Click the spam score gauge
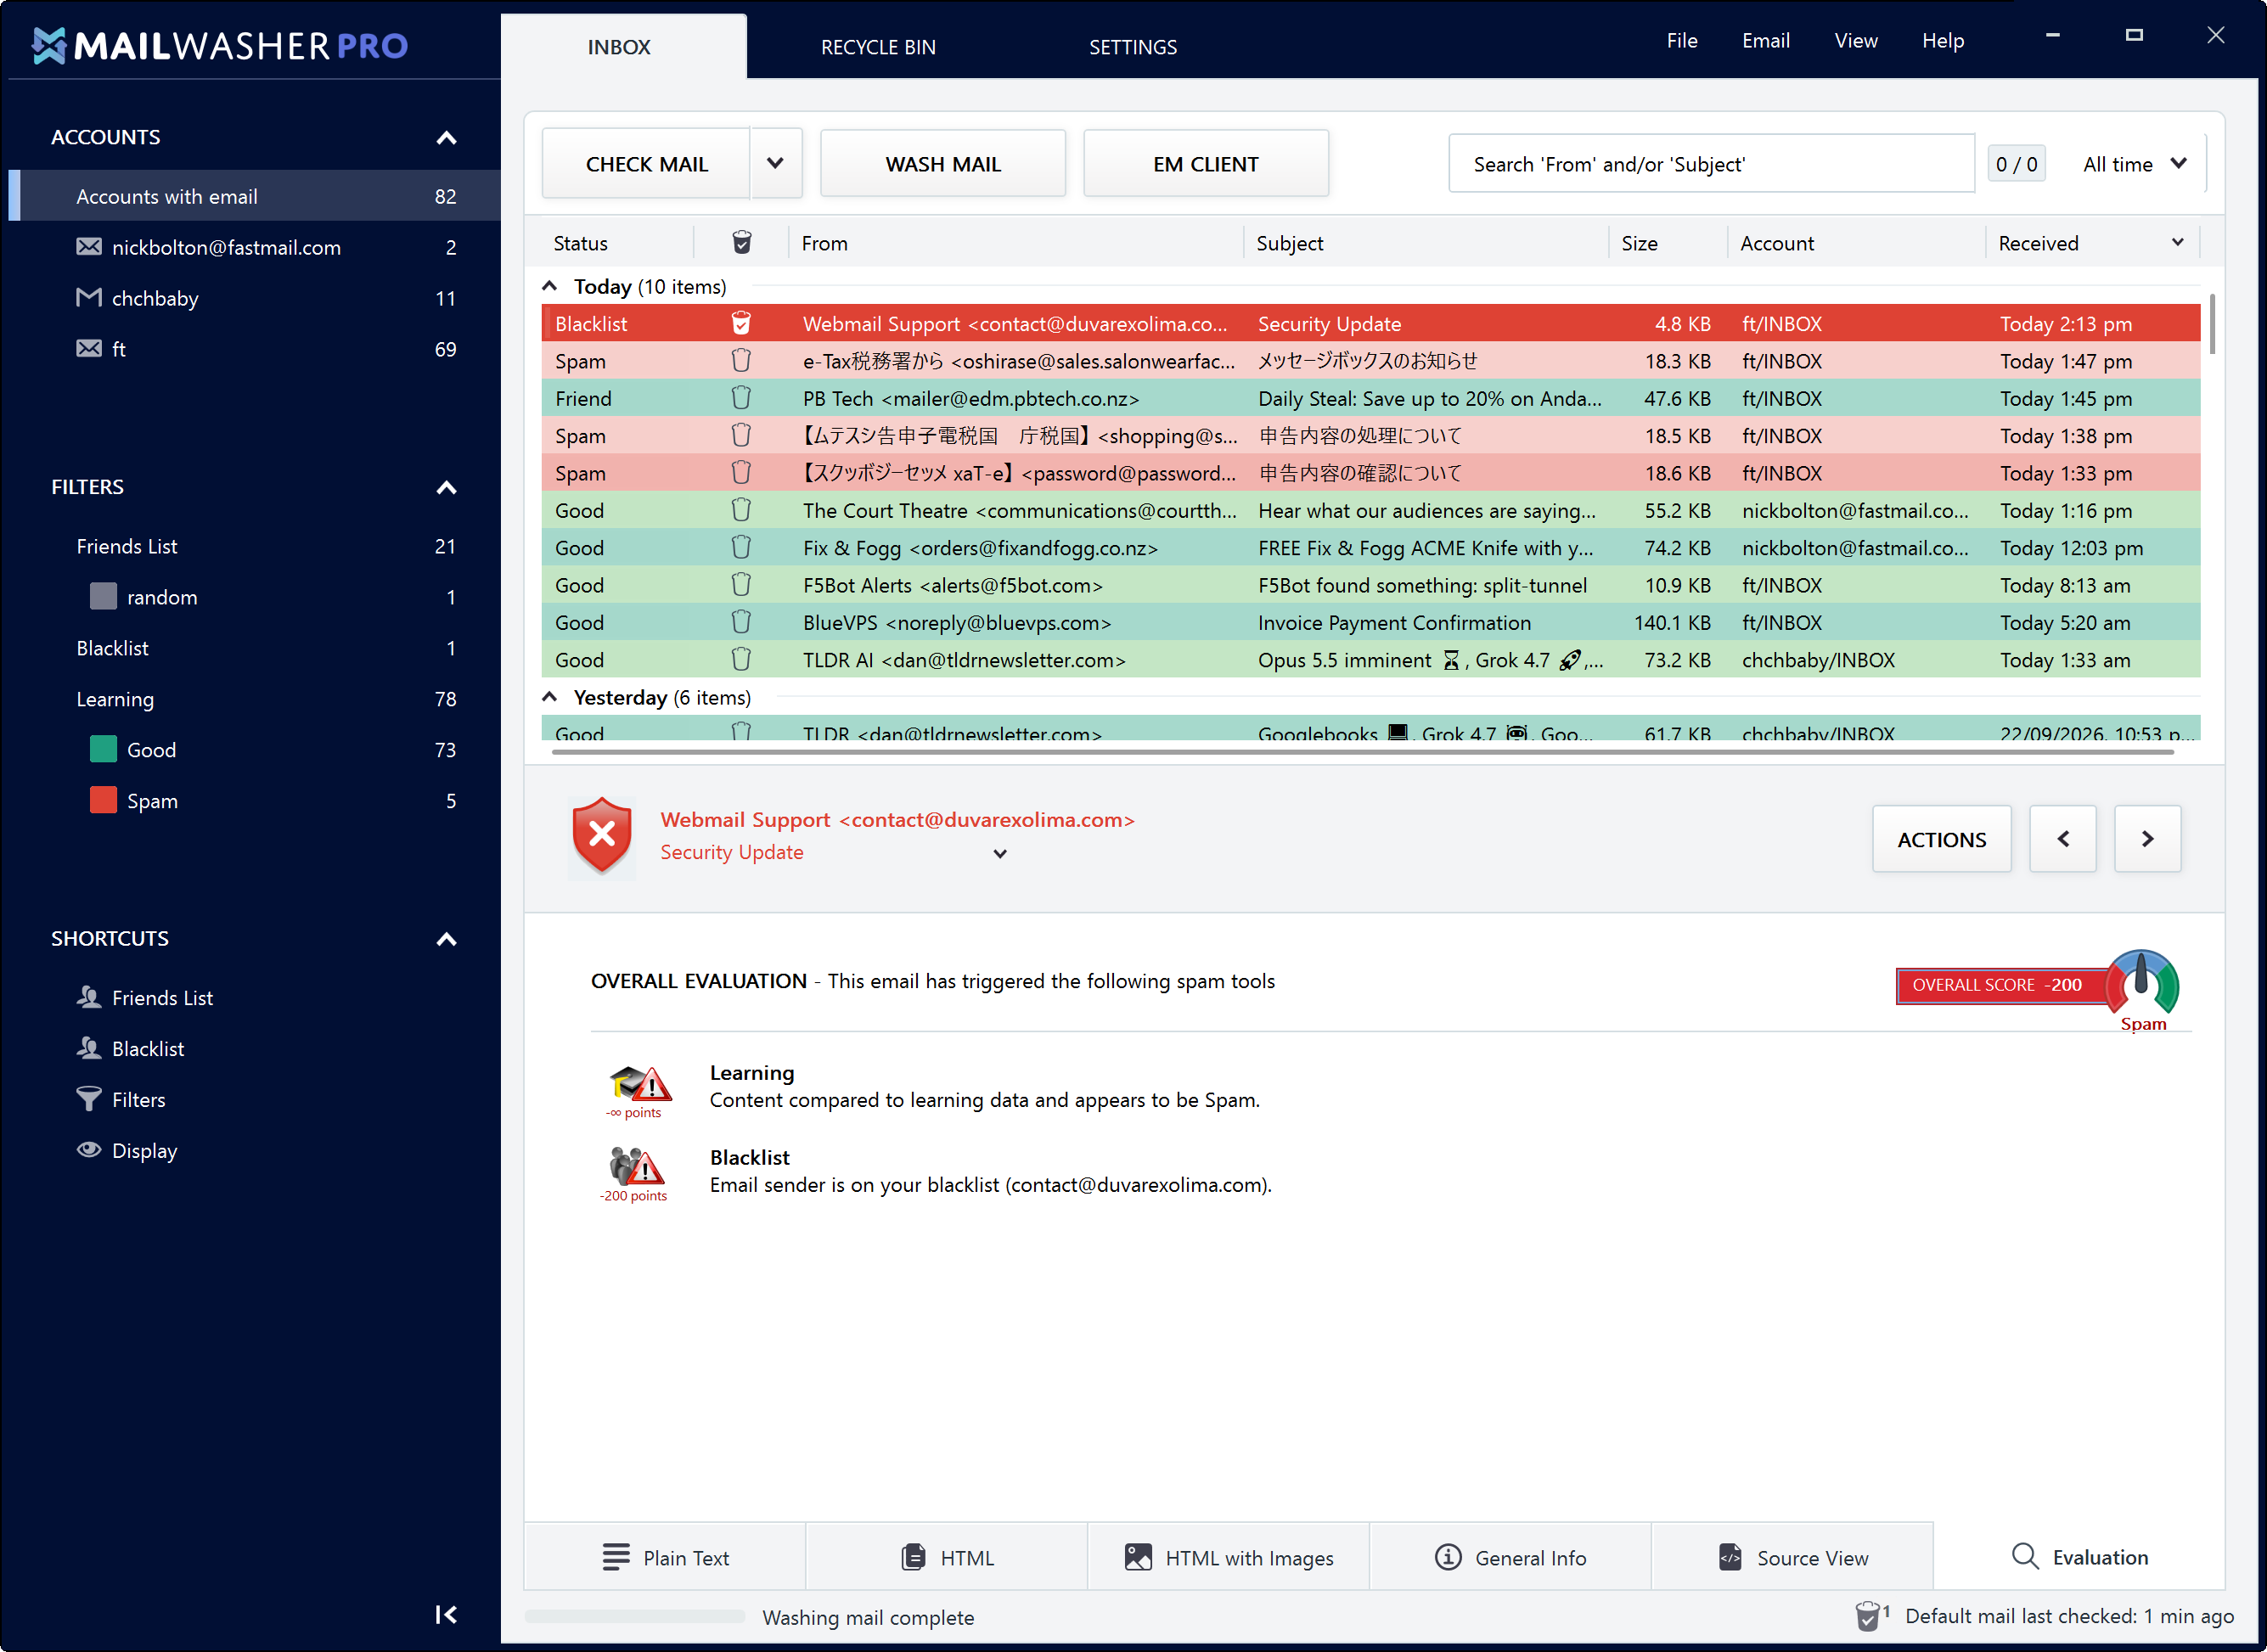This screenshot has height=1652, width=2267. point(2142,982)
